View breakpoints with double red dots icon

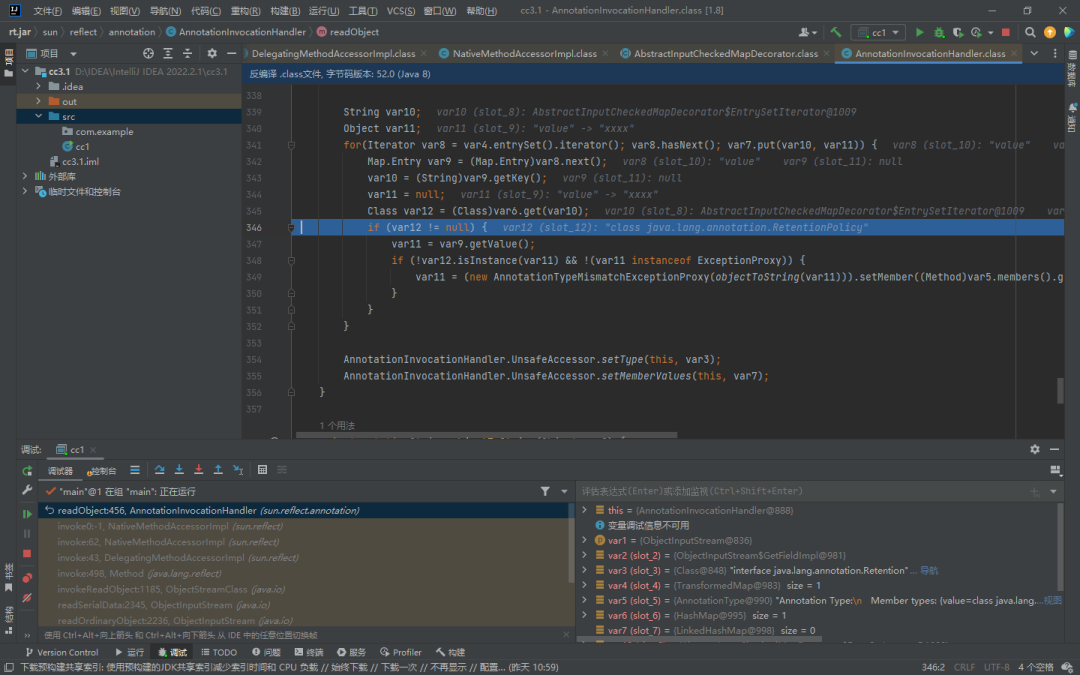point(27,577)
